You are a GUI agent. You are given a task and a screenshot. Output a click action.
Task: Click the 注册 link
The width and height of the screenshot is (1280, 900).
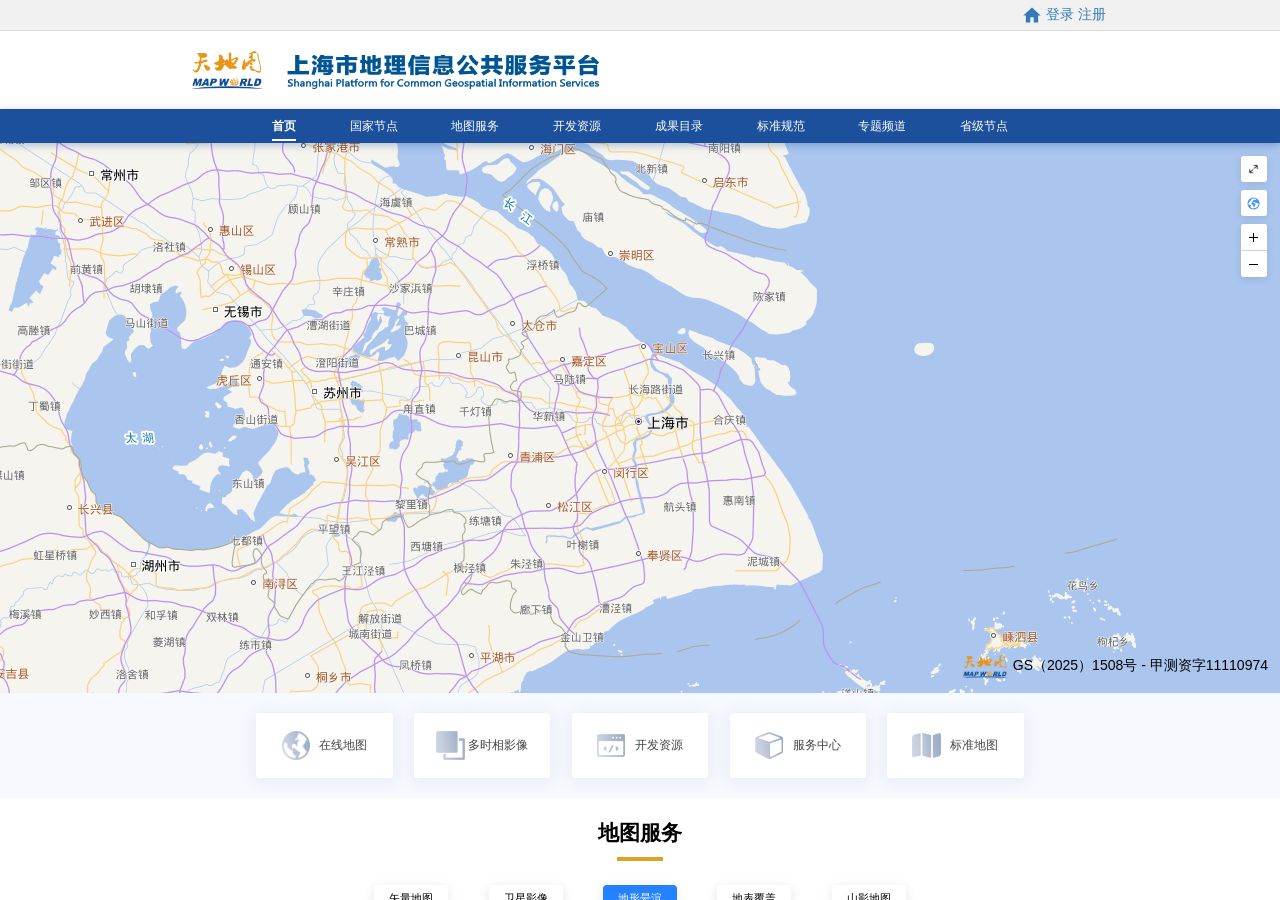(x=1092, y=15)
